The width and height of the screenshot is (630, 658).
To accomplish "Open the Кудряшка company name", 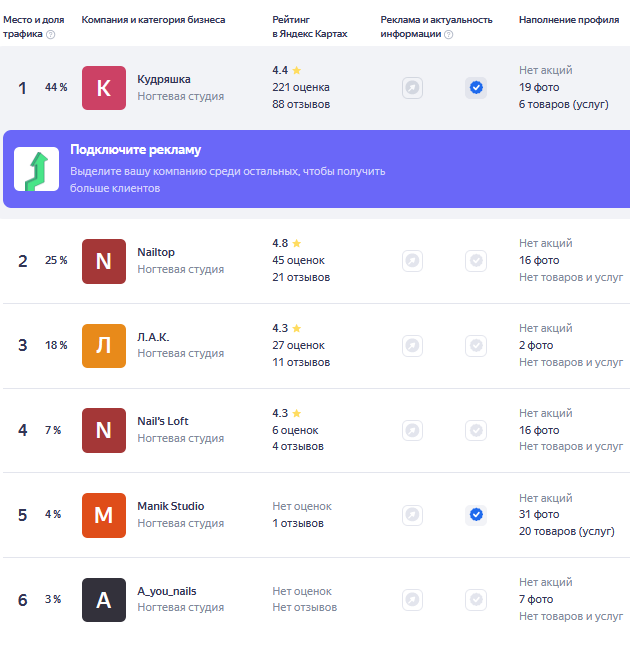I will click(164, 79).
